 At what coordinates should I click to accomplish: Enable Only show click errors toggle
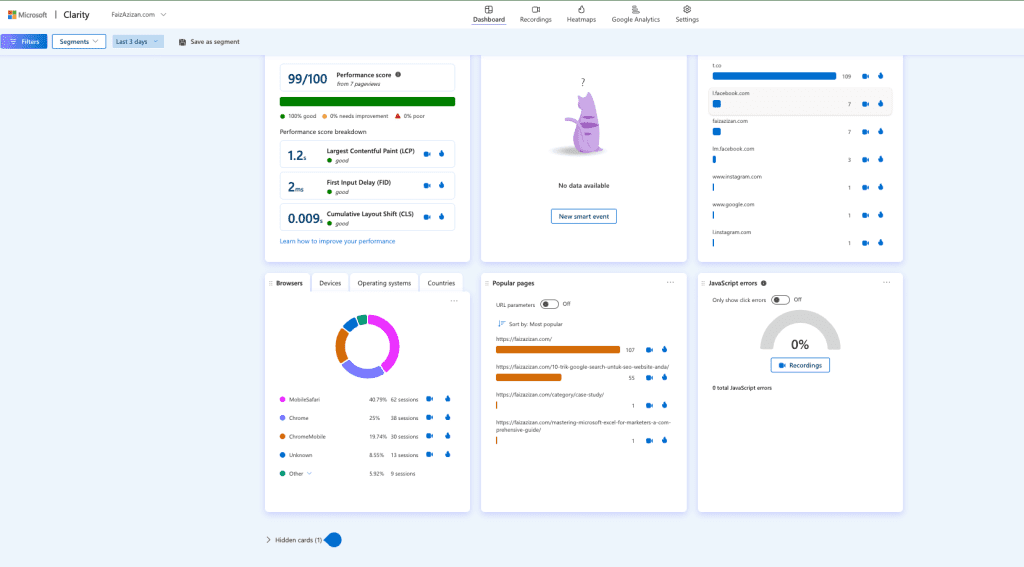(x=780, y=300)
